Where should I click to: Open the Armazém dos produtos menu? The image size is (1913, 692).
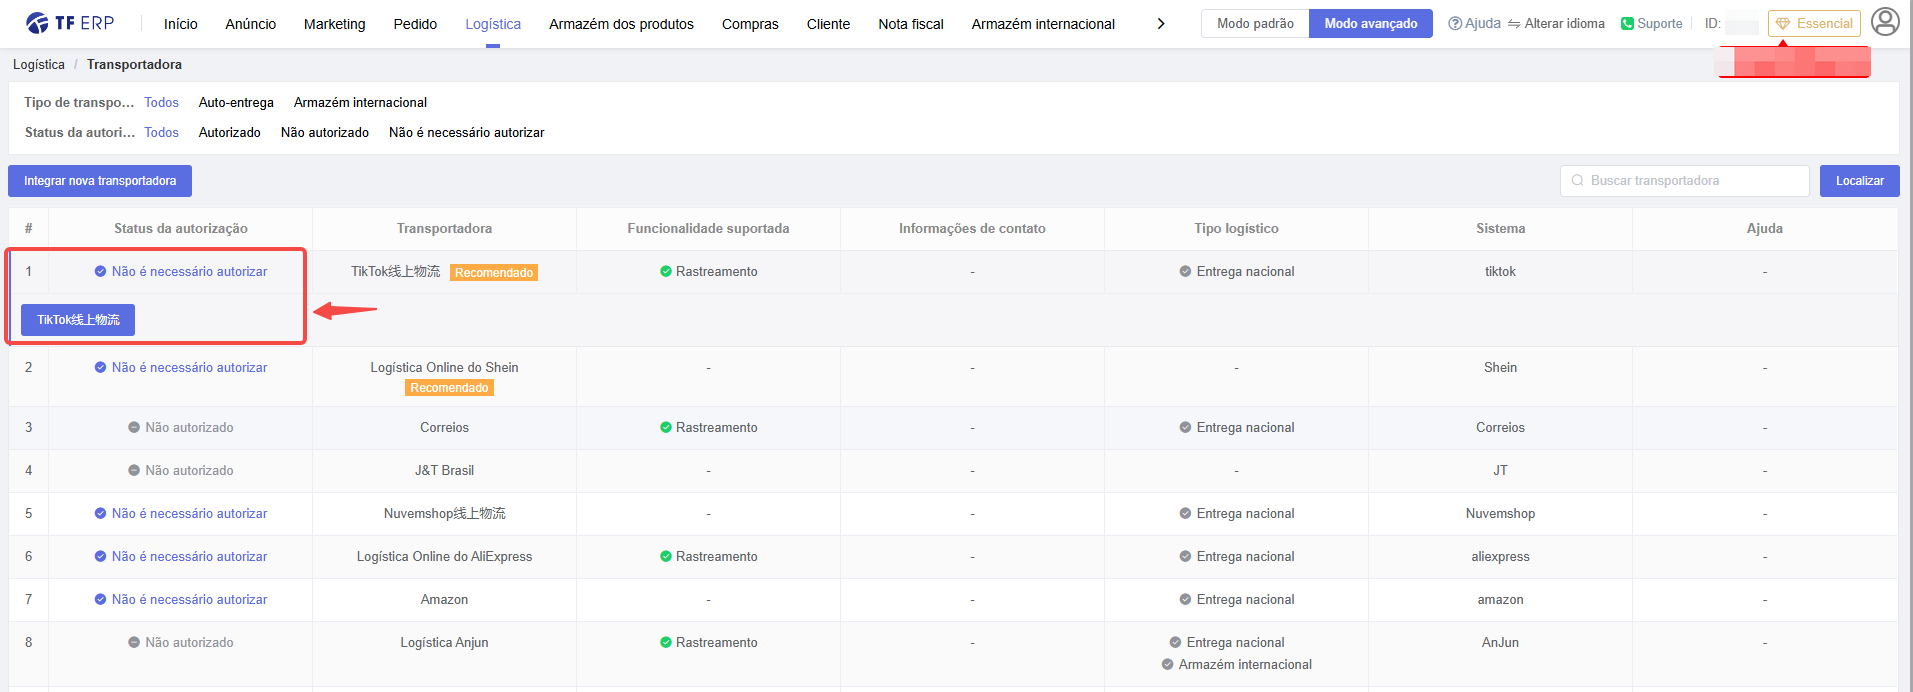(621, 24)
